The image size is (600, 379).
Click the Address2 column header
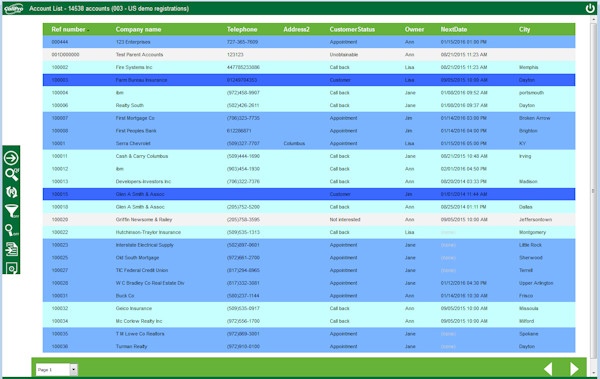tap(297, 29)
